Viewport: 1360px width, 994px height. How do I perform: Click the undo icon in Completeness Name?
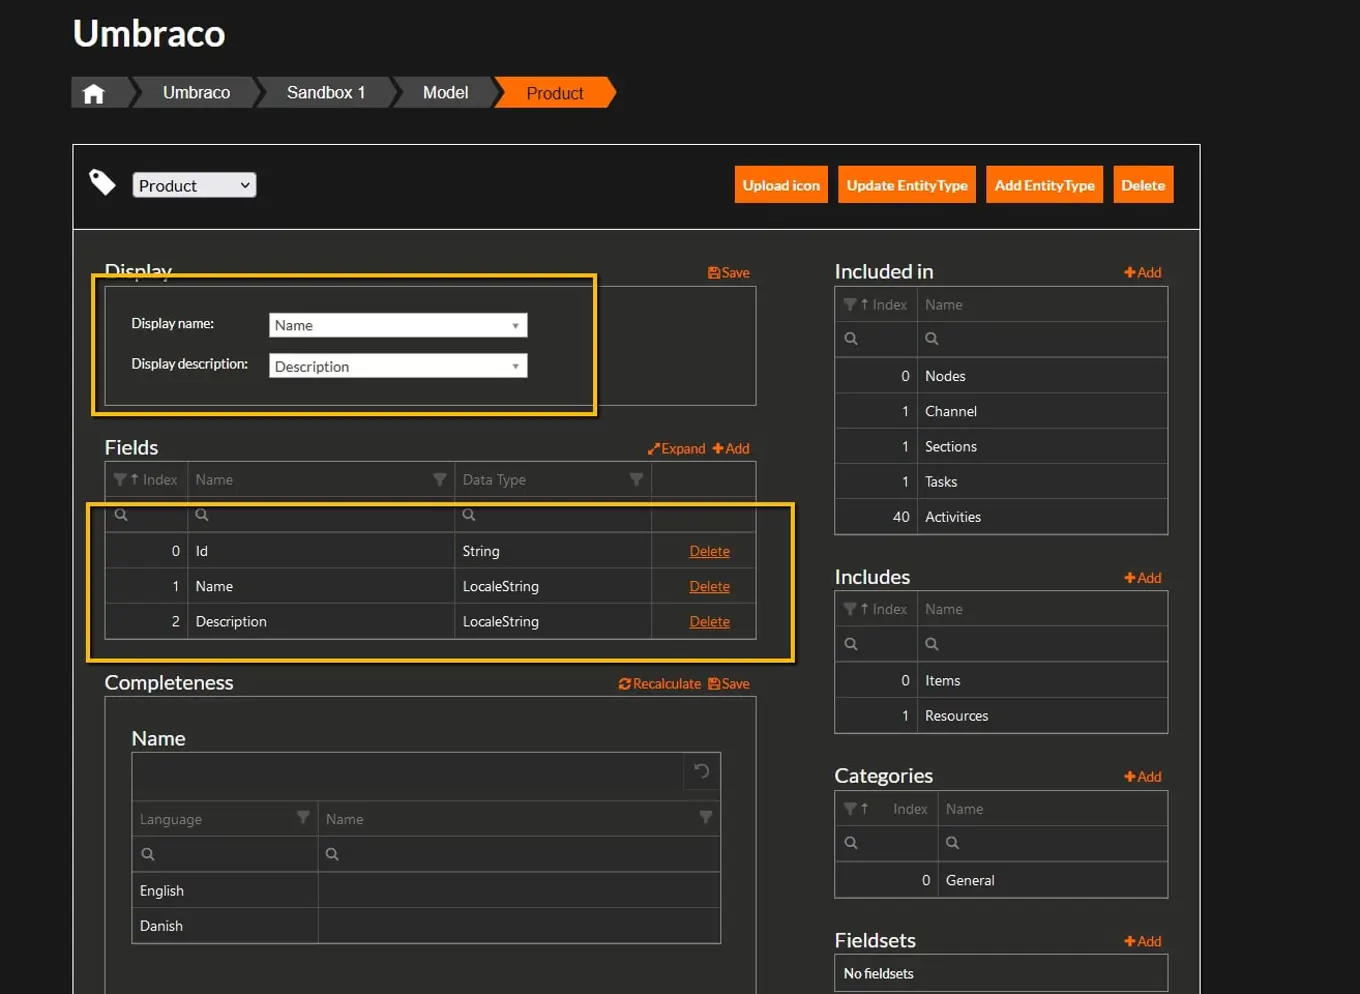coord(702,771)
